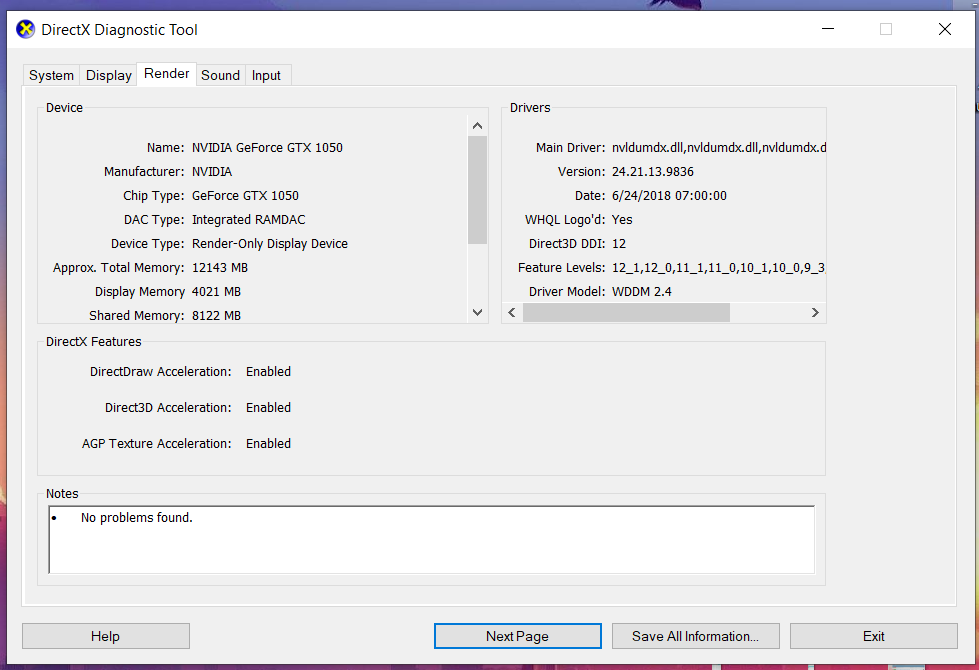This screenshot has width=979, height=670.
Task: Click DirectDraw Acceleration 'Enabled' status
Action: click(x=268, y=372)
